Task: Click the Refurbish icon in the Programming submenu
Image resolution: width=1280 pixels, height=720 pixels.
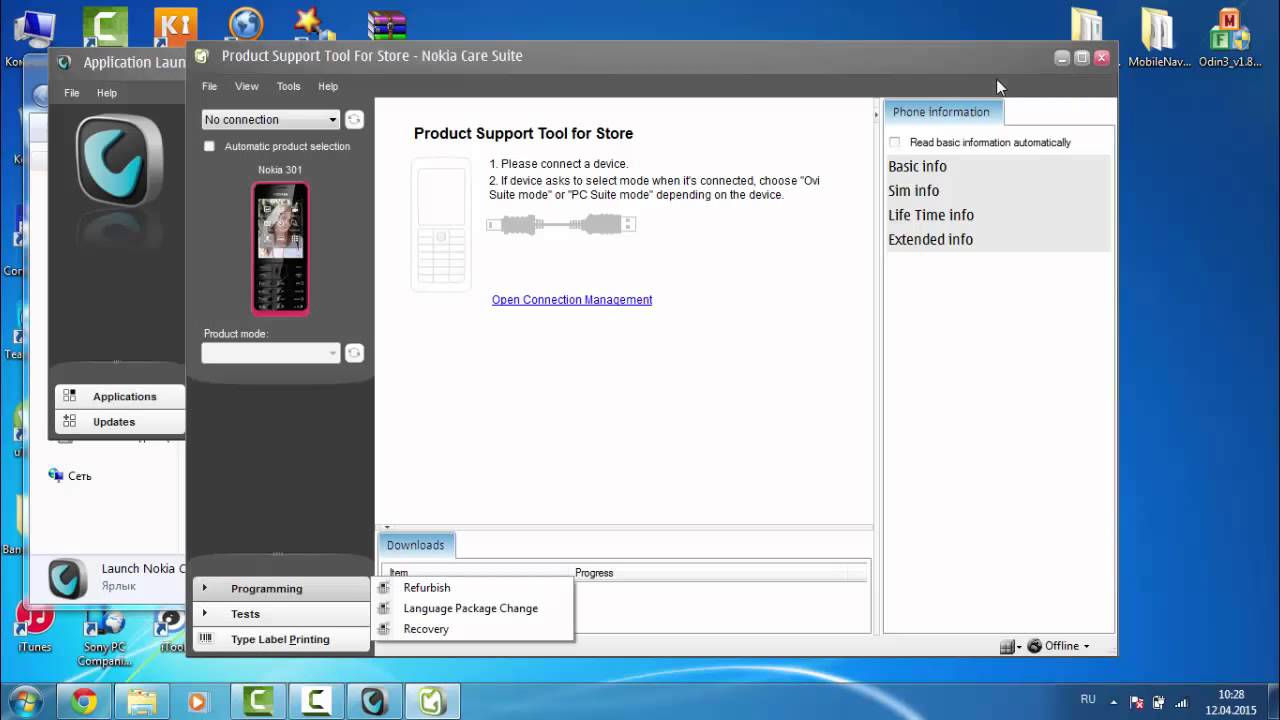Action: tap(384, 588)
